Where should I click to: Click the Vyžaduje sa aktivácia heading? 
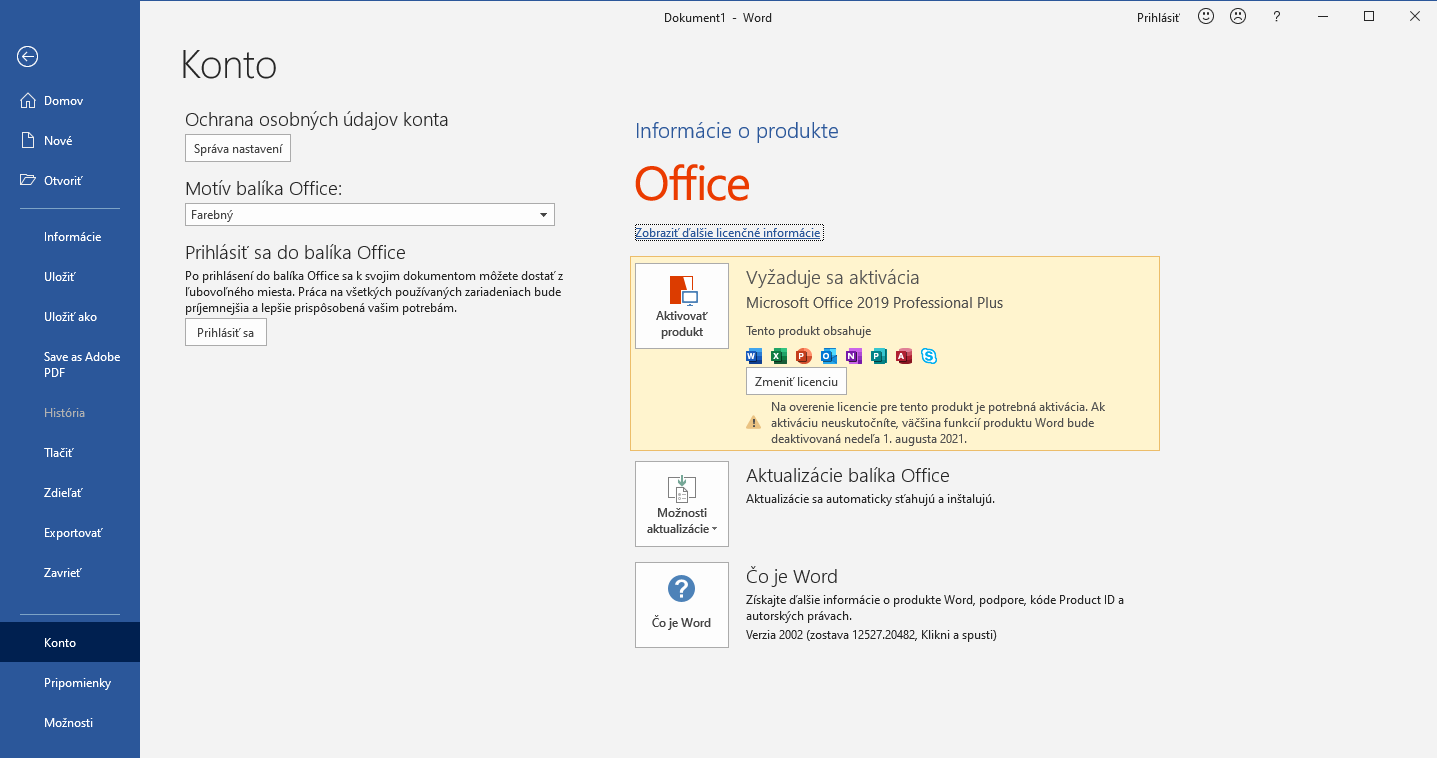click(832, 278)
